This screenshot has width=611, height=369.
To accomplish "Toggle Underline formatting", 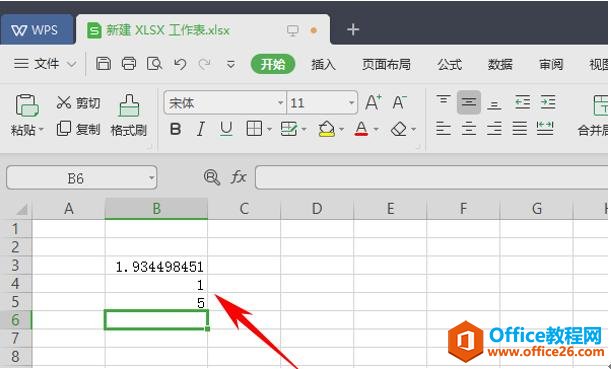I will point(226,129).
